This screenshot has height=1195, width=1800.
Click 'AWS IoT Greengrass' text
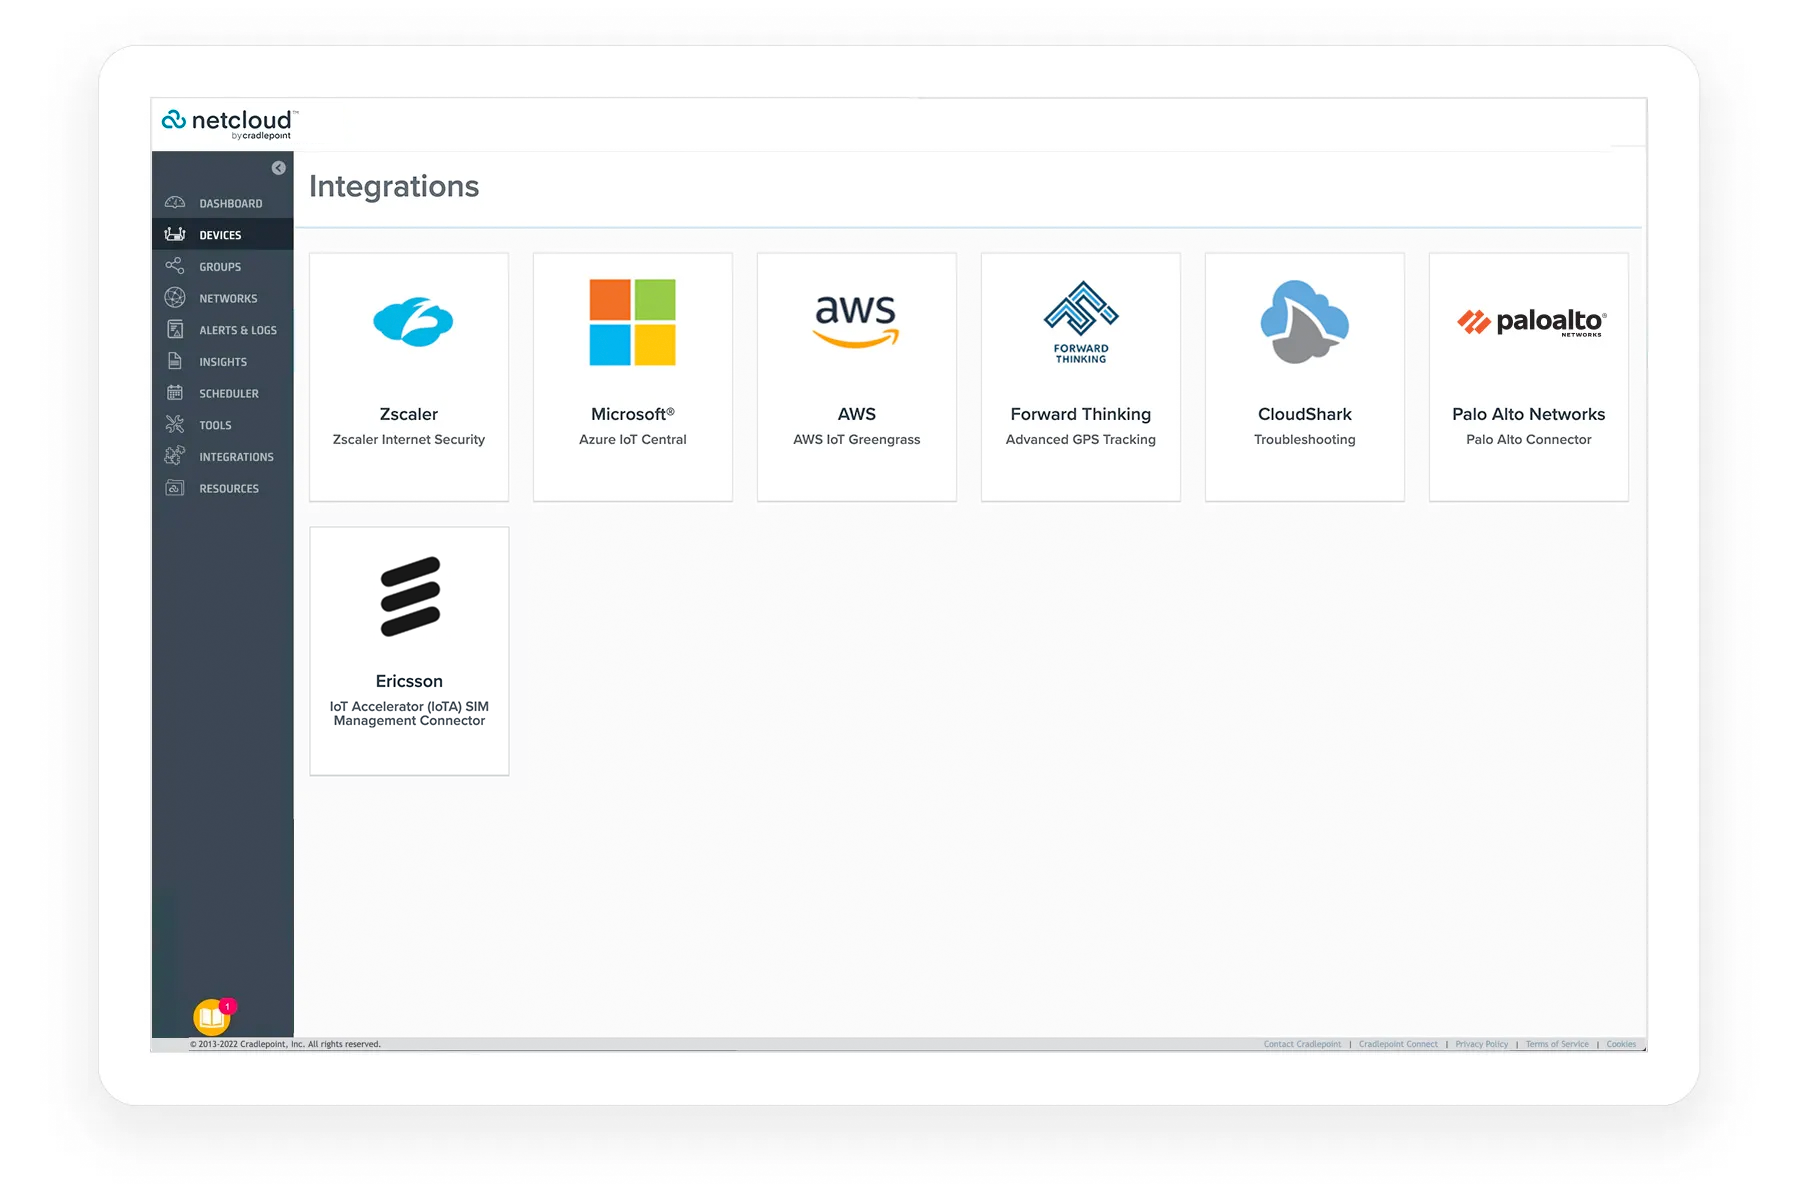pos(857,439)
